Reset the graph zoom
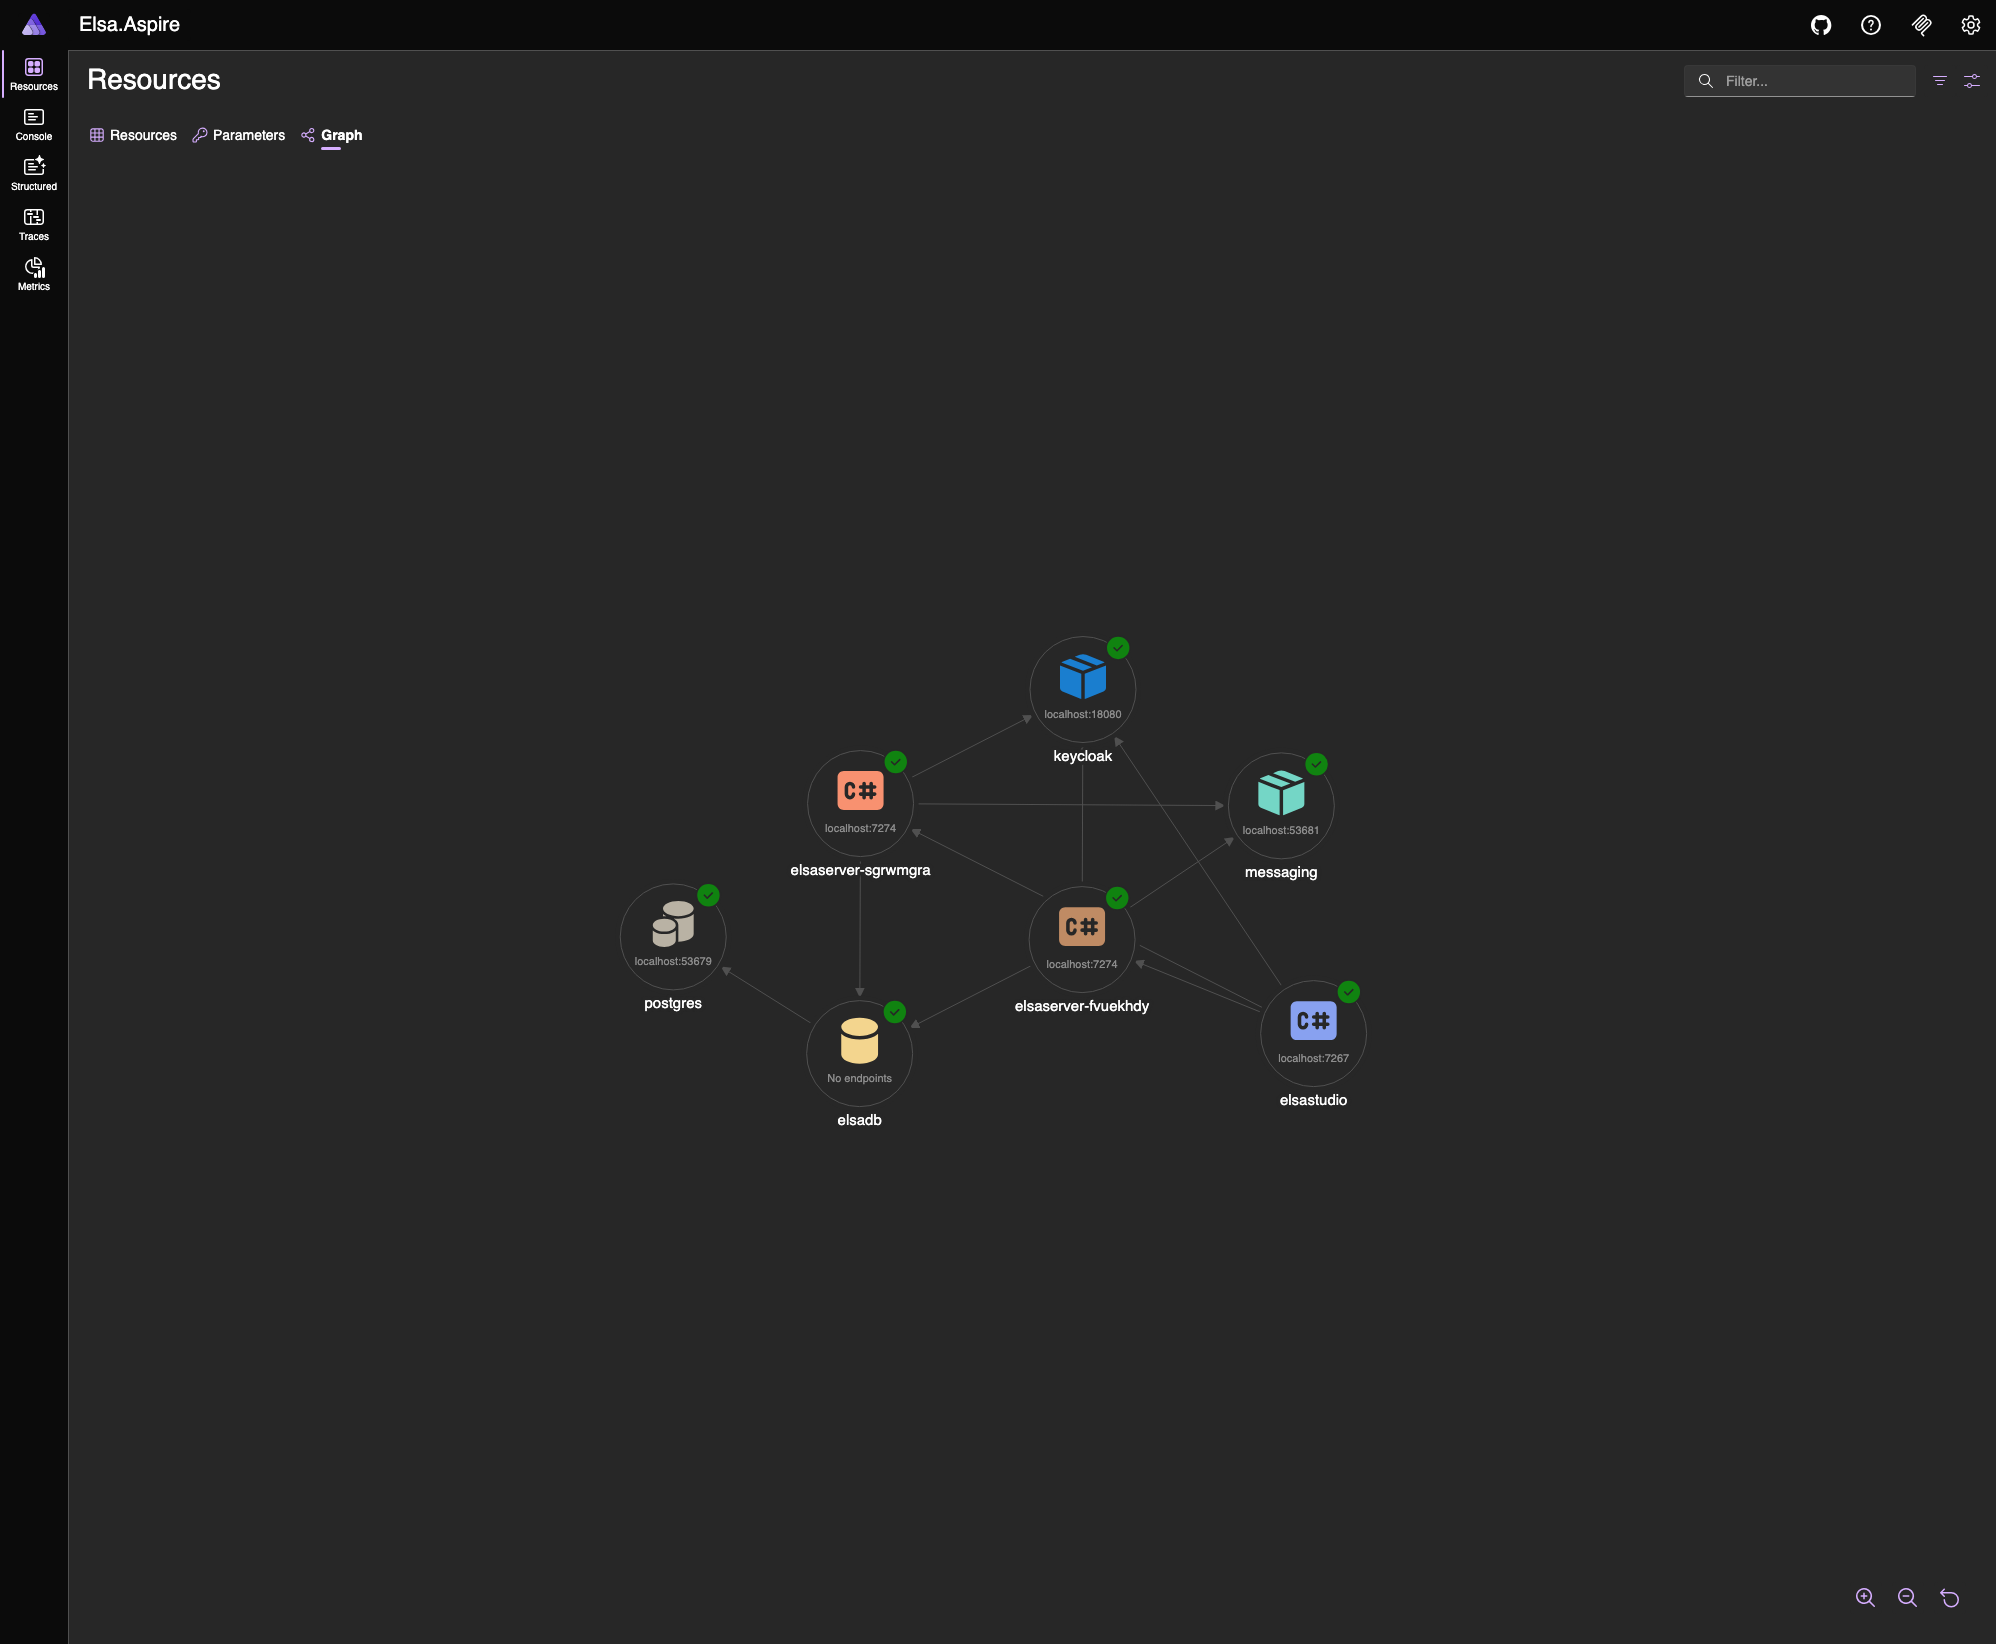The height and width of the screenshot is (1644, 1996). pos(1950,1597)
